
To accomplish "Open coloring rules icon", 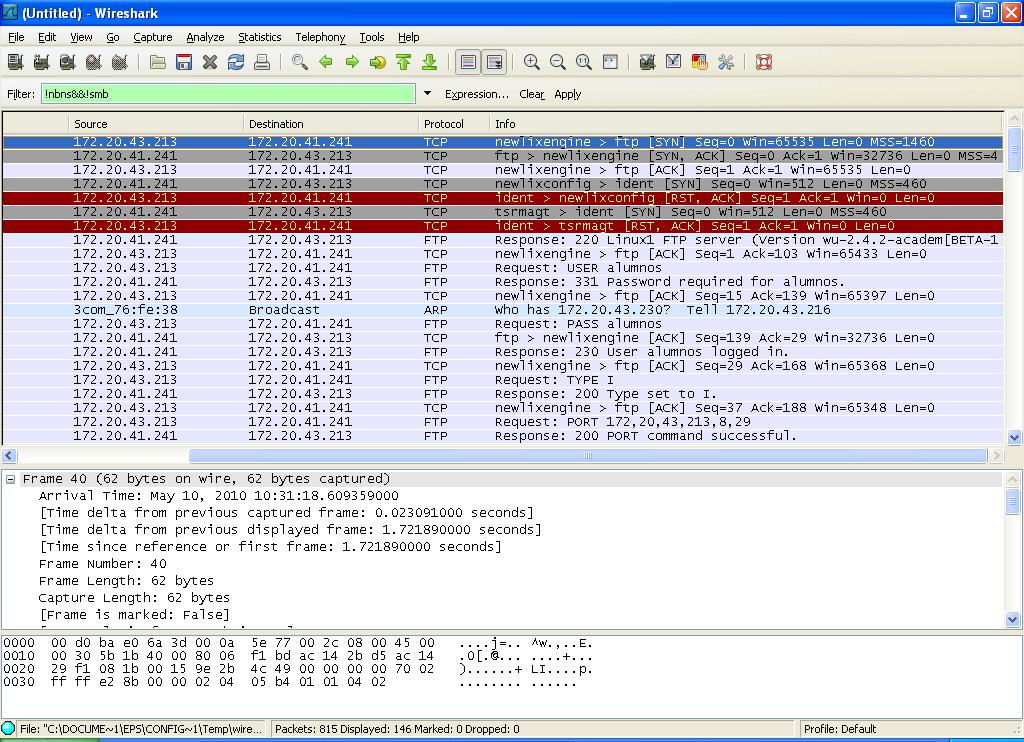I will coord(699,62).
